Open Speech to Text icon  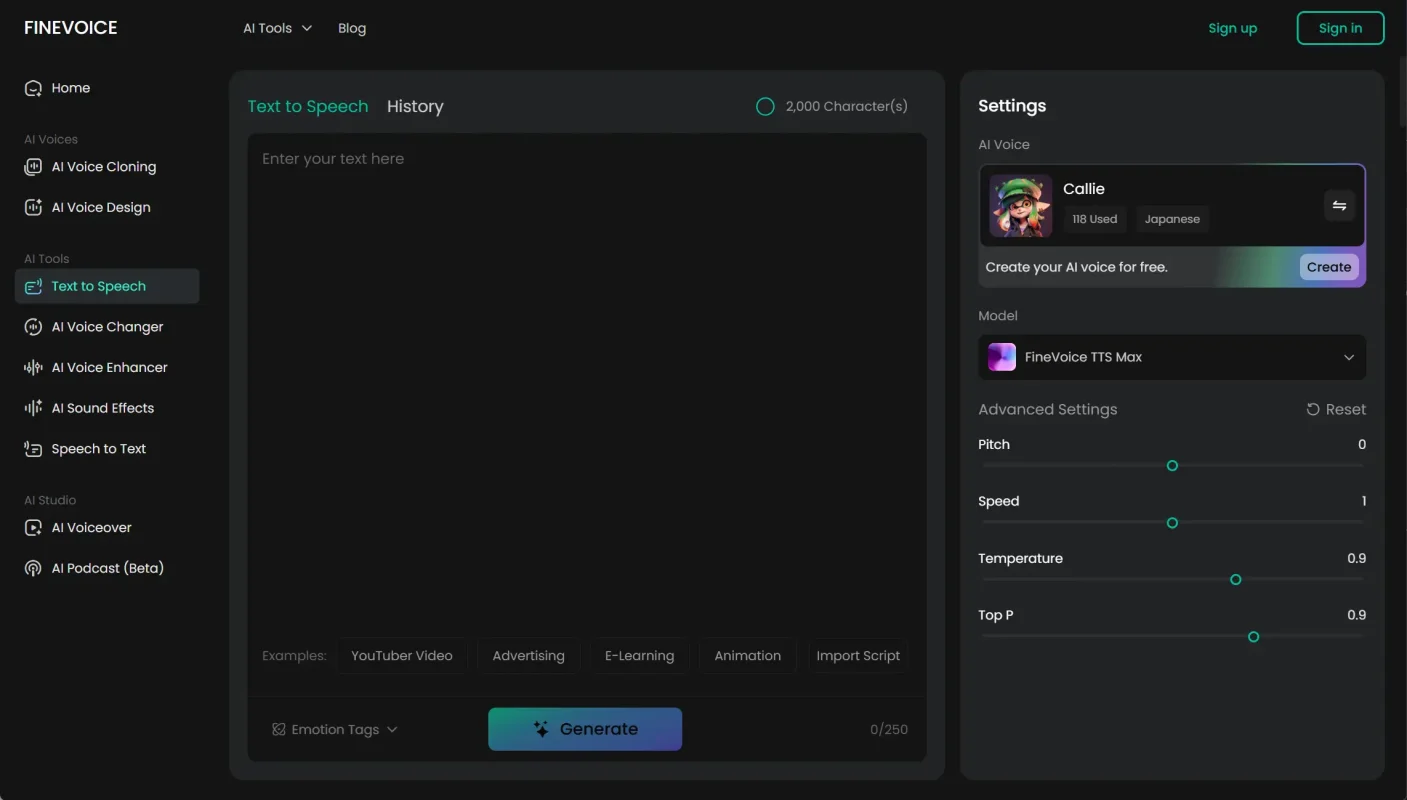(x=33, y=449)
